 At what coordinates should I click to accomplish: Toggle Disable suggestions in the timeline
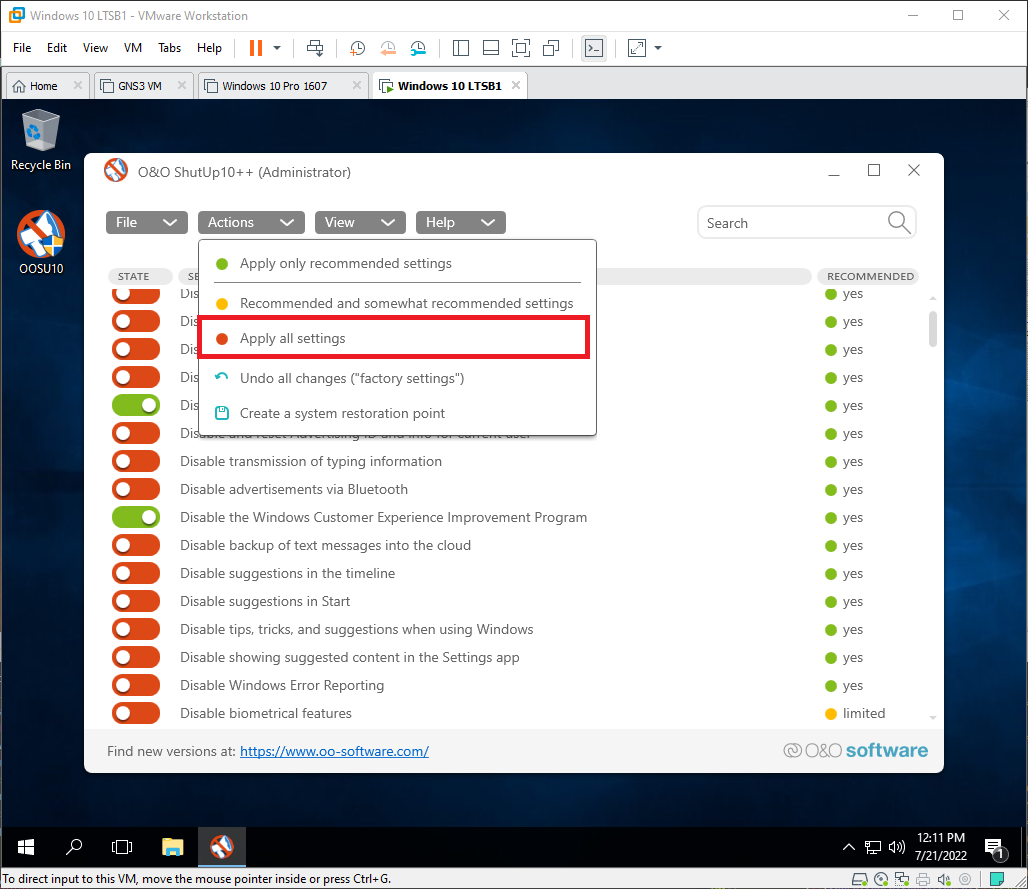coord(136,574)
